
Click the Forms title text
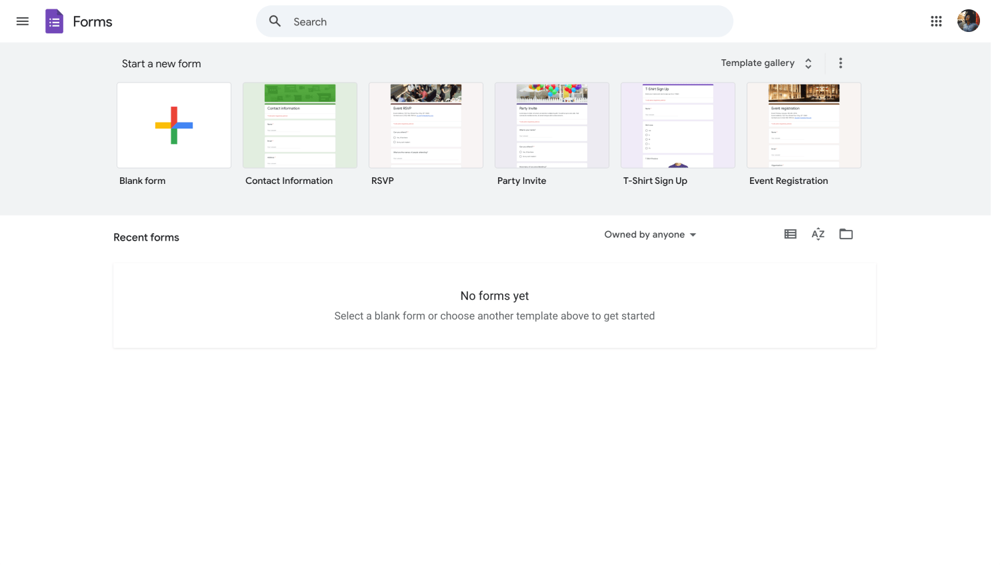point(92,21)
